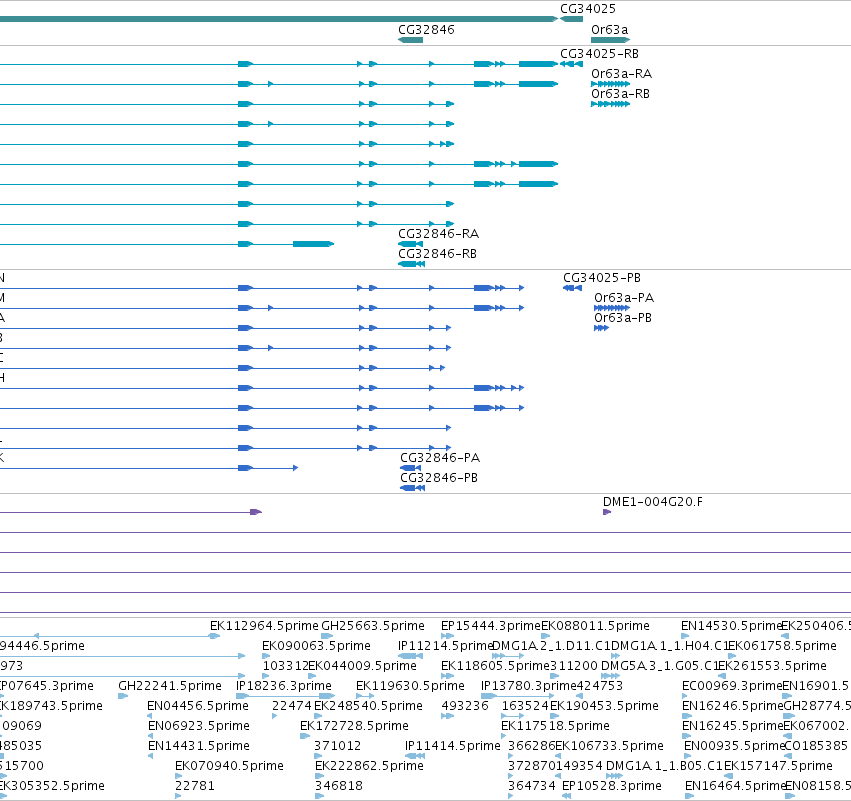Click the CG32846-RA transcript label
Screen dimensions: 851x801
tap(439, 234)
